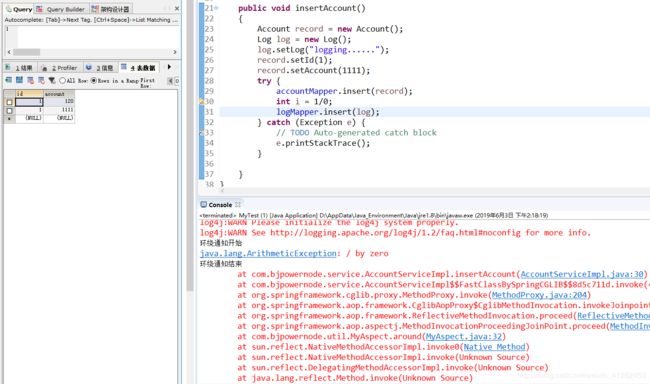Click the 环绕通知开始 console output line

[221, 243]
